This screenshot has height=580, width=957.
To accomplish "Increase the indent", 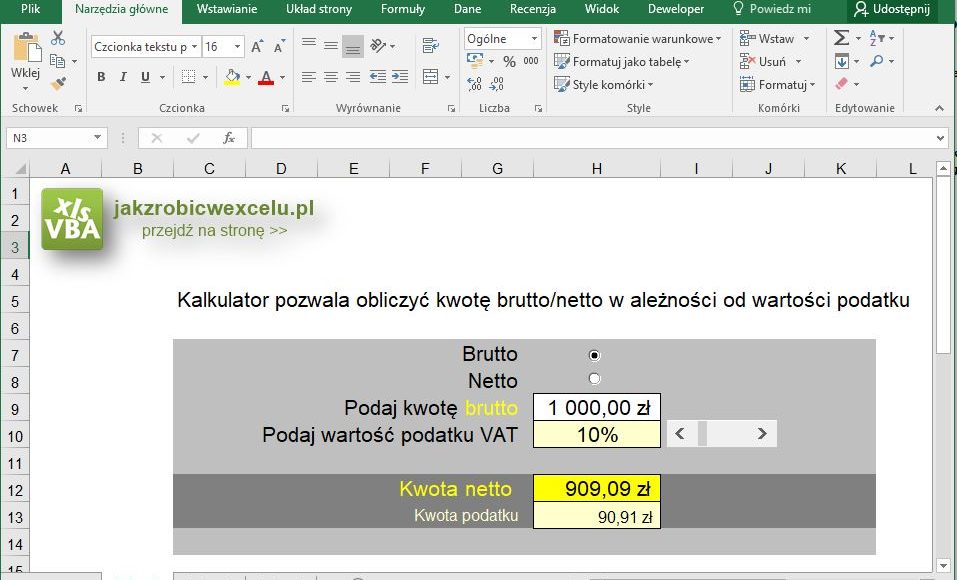I will (400, 77).
